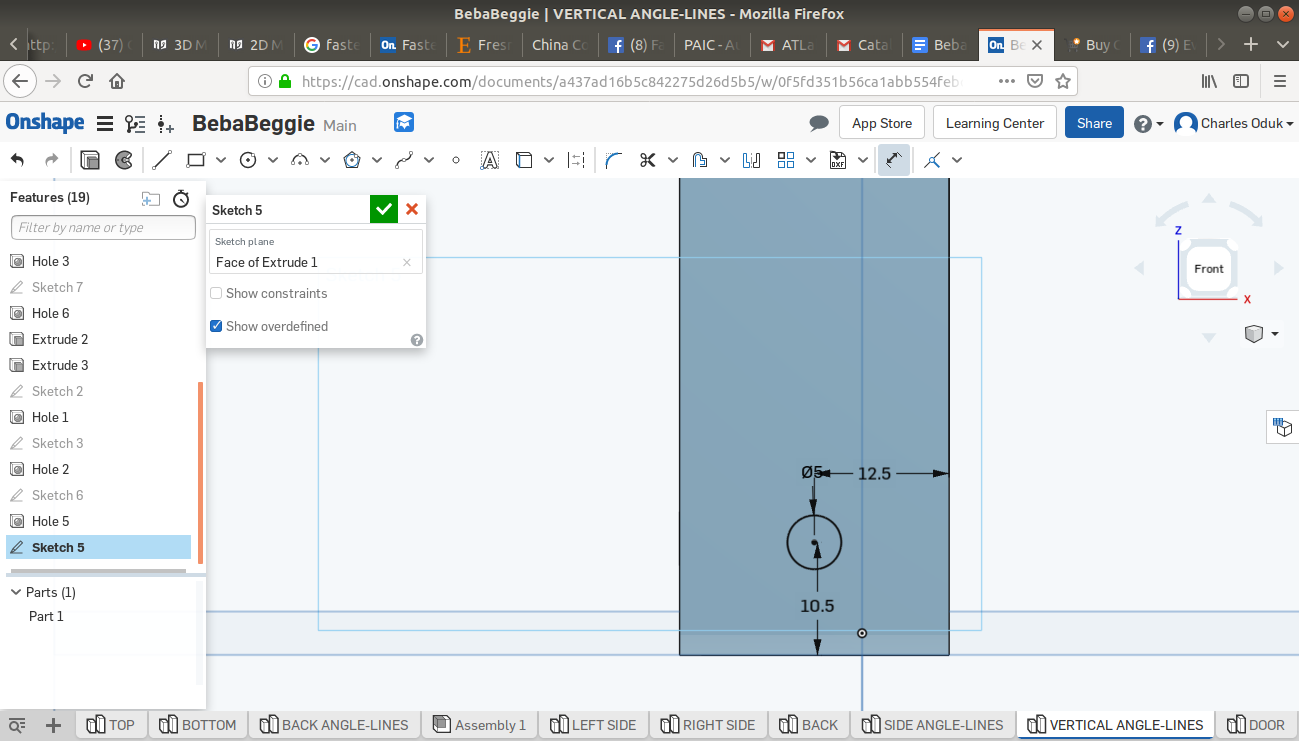
Task: Expand the Constraint tools dropdown arrow
Action: click(x=957, y=160)
